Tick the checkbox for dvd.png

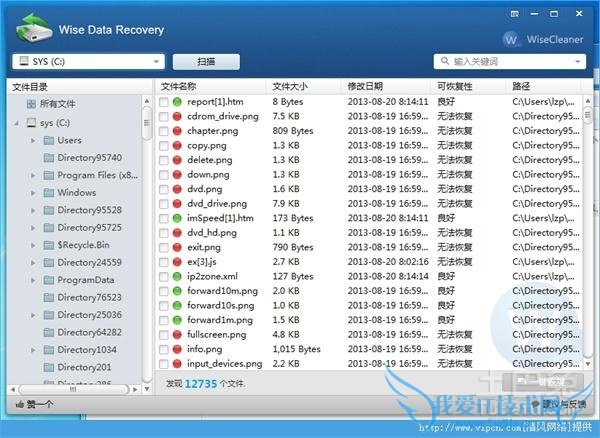[x=163, y=189]
